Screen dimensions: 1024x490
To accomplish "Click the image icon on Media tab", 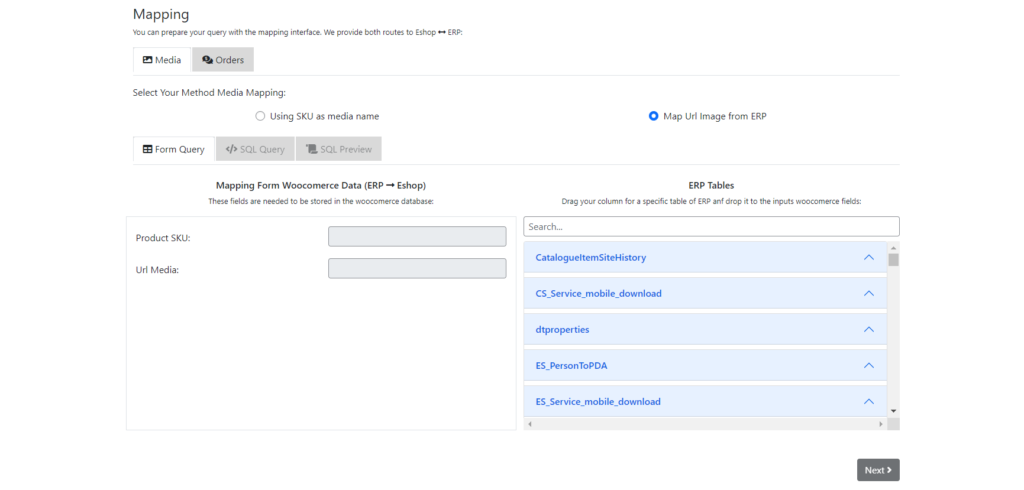I will click(x=147, y=60).
